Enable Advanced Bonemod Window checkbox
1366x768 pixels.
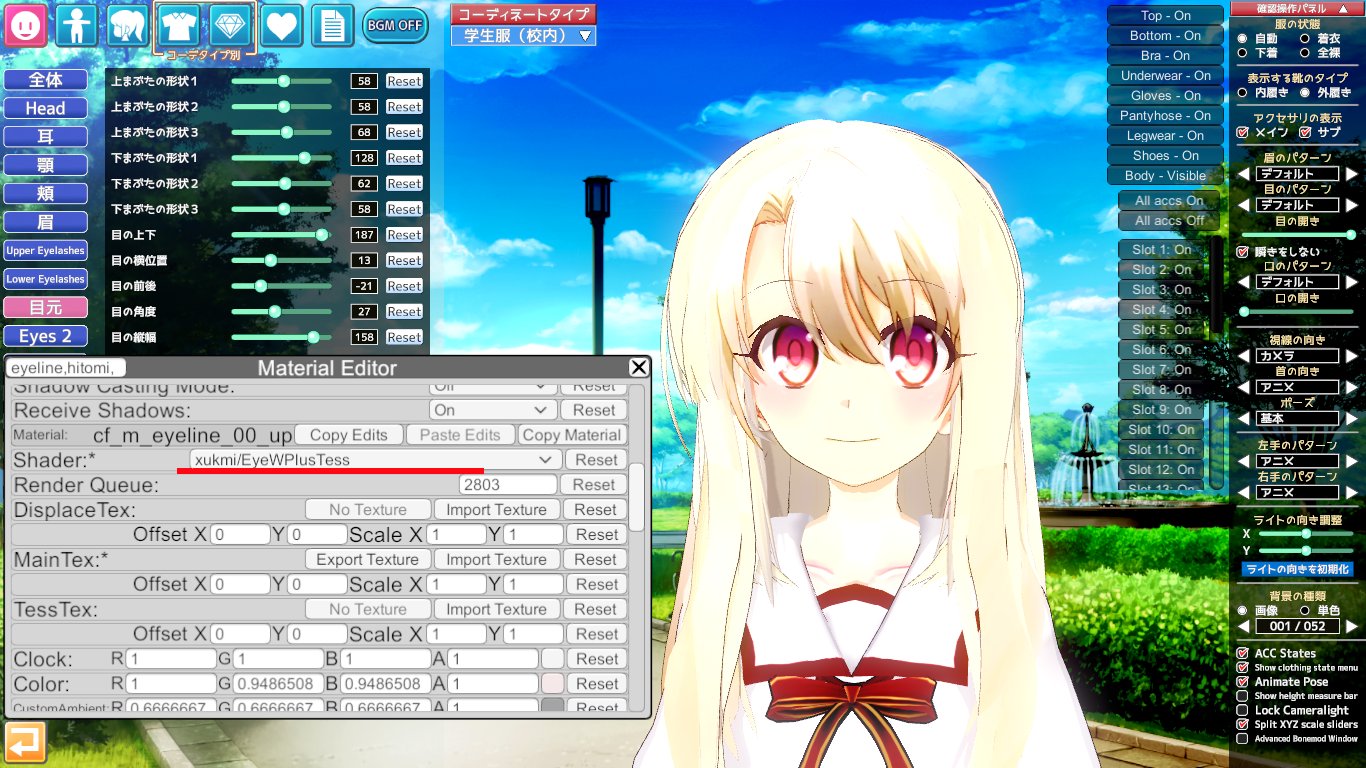[1243, 739]
